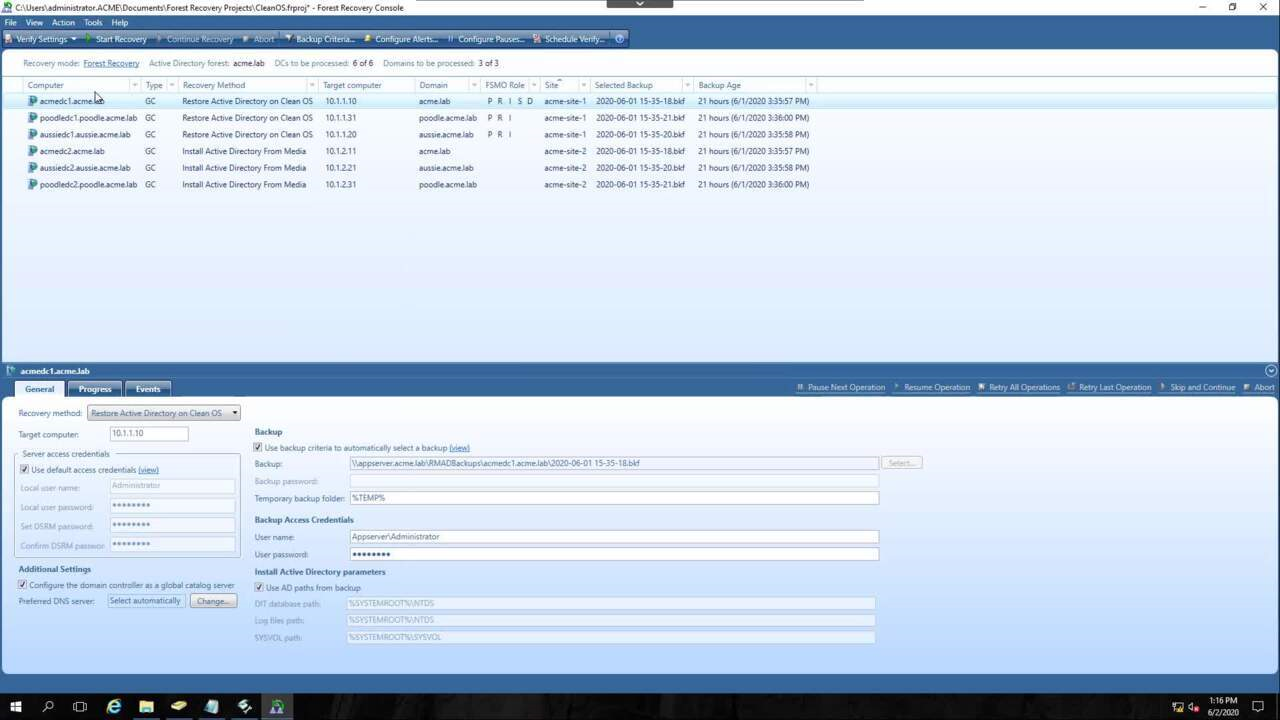The width and height of the screenshot is (1280, 720).
Task: Open Schedule Verify in the toolbar
Action: click(x=569, y=39)
